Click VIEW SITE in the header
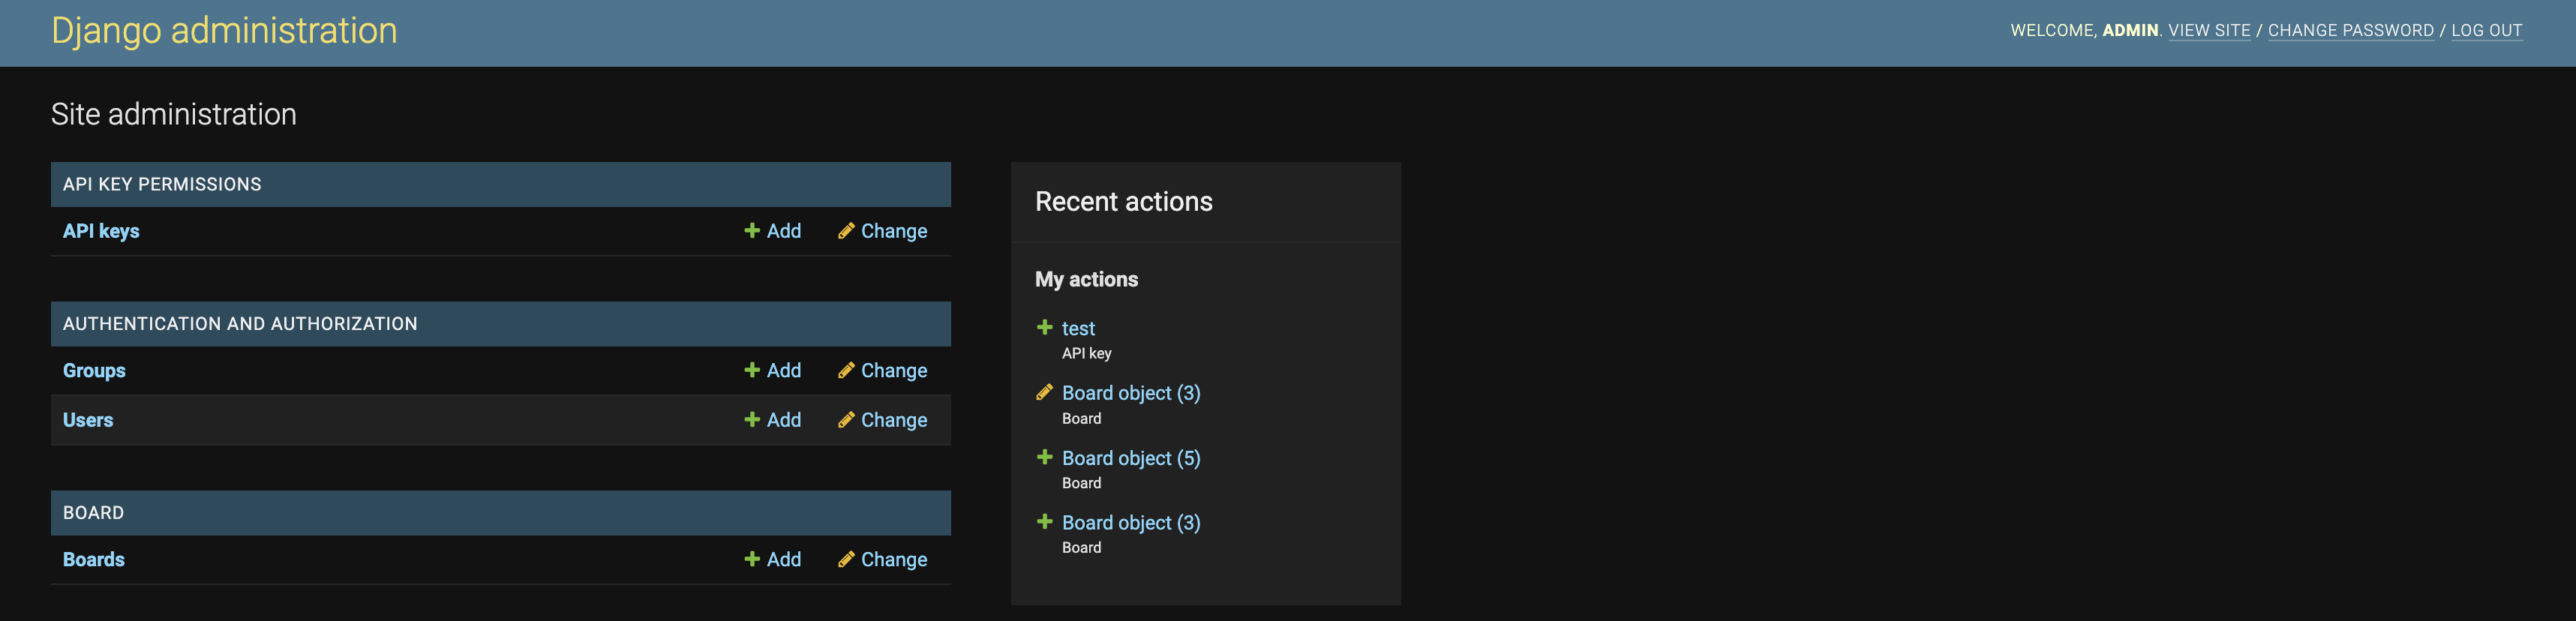Viewport: 2576px width, 621px height. 2209,31
